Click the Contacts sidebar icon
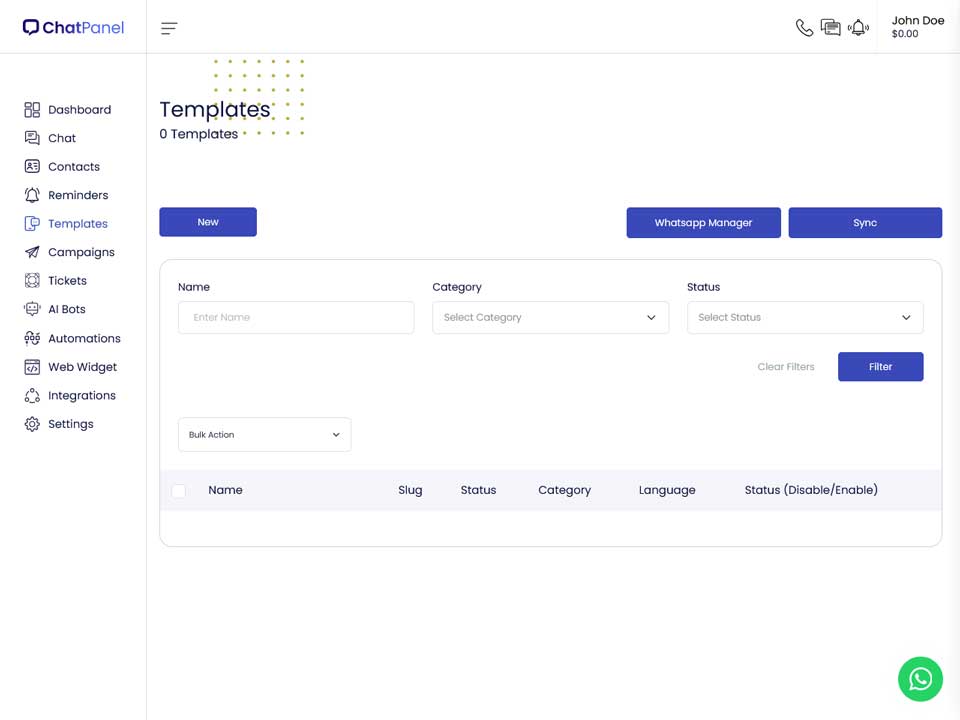The image size is (960, 720). pyautogui.click(x=32, y=167)
